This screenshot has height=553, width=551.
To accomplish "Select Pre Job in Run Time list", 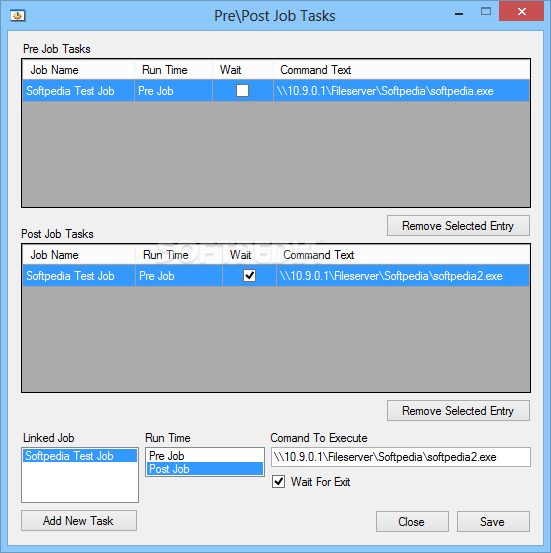I will pos(205,456).
